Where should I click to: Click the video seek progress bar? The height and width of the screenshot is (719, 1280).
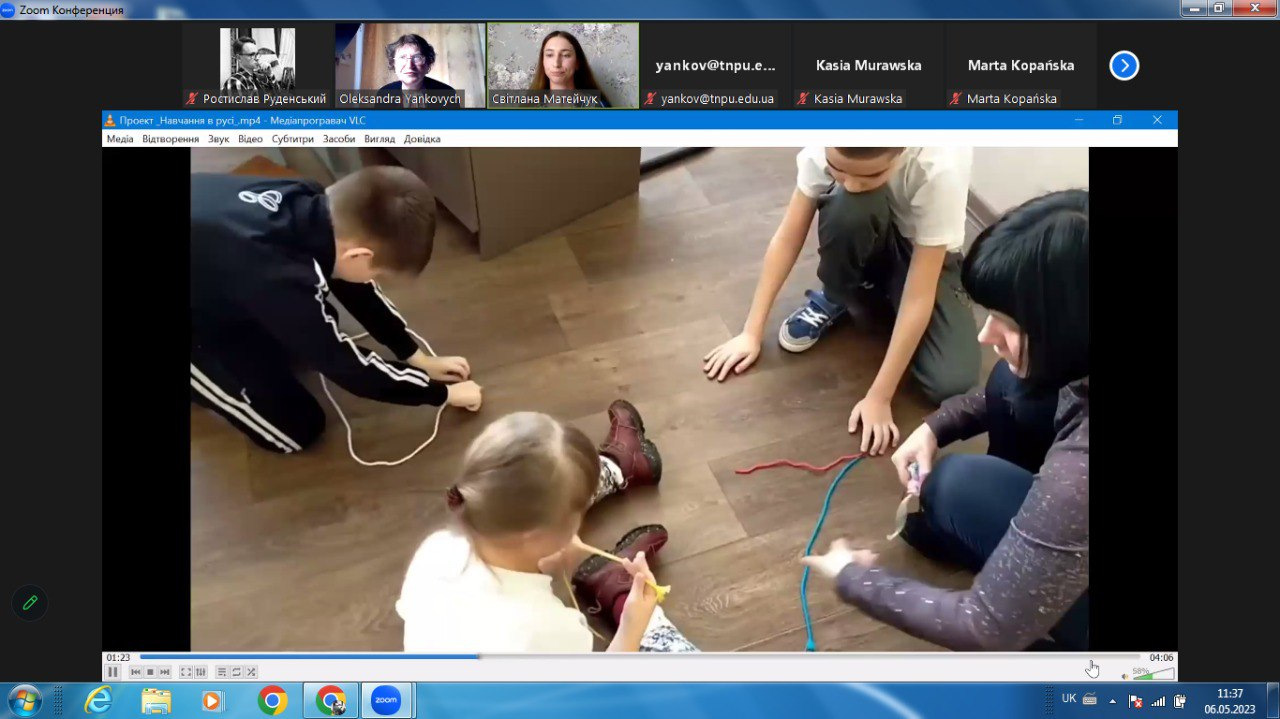click(640, 657)
